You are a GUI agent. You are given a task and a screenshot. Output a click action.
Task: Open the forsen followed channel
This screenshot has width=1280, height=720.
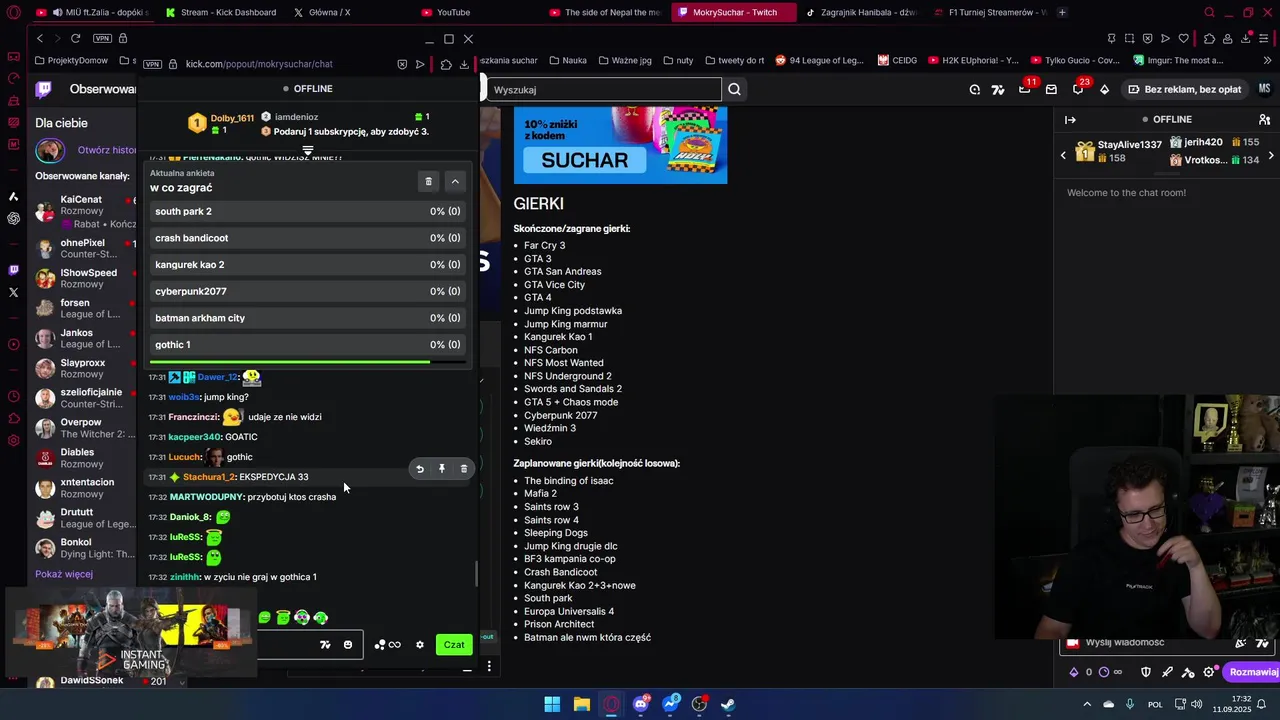(84, 309)
